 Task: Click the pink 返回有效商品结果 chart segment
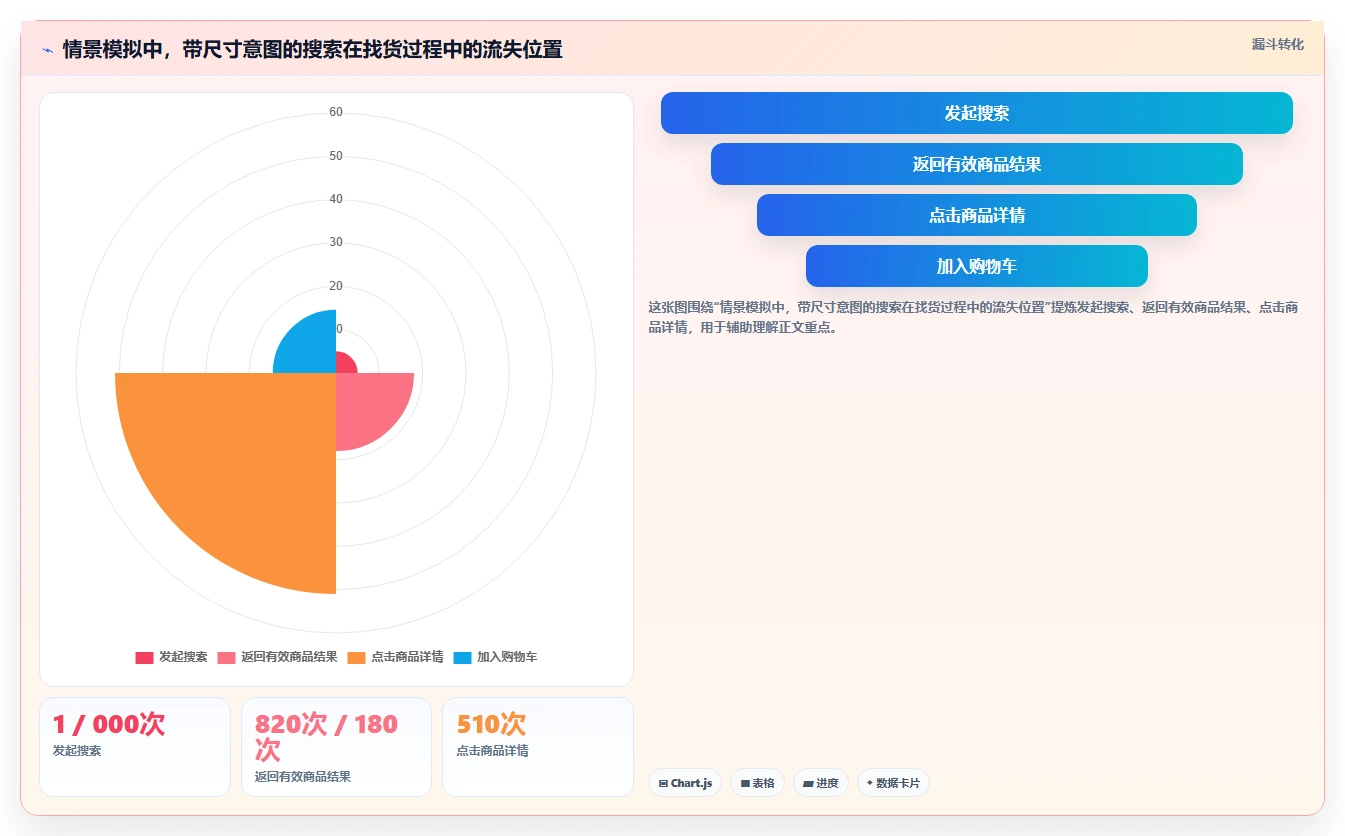pyautogui.click(x=367, y=405)
